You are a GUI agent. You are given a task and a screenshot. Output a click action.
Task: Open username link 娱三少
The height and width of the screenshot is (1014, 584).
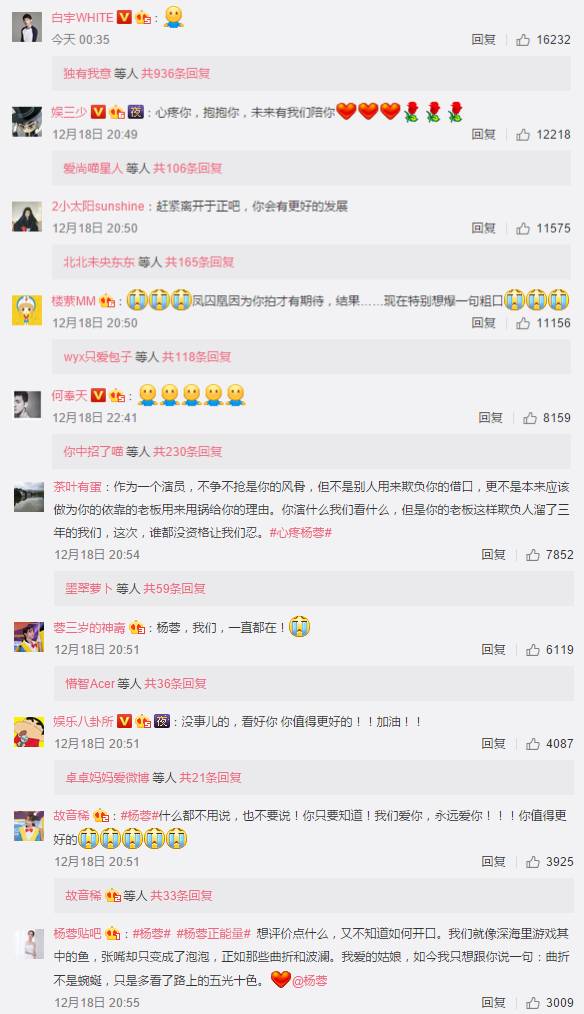pos(69,112)
